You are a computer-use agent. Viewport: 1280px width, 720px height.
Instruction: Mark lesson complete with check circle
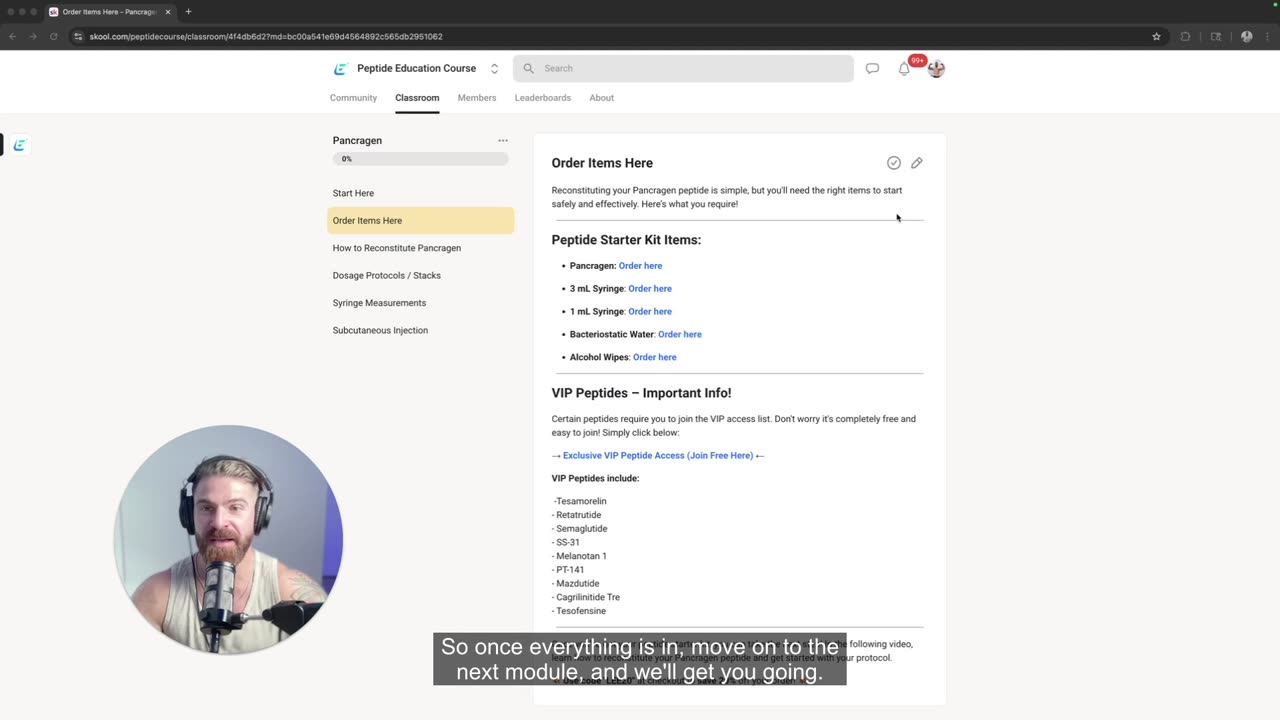coord(894,163)
